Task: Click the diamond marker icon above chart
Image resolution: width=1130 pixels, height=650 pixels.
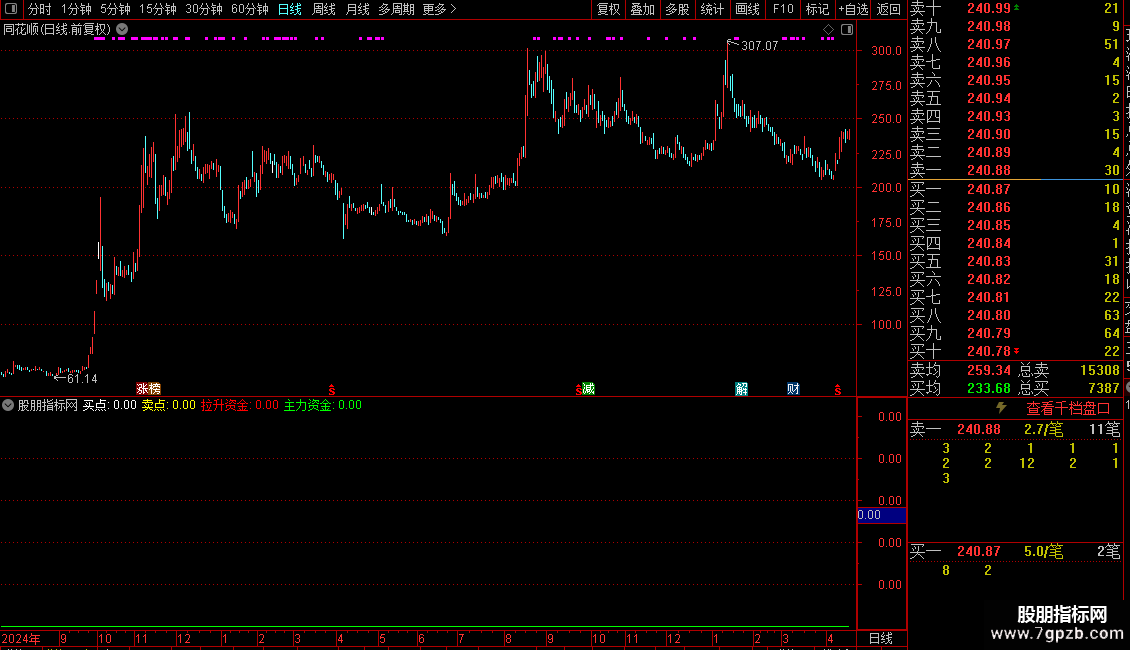Action: click(828, 30)
